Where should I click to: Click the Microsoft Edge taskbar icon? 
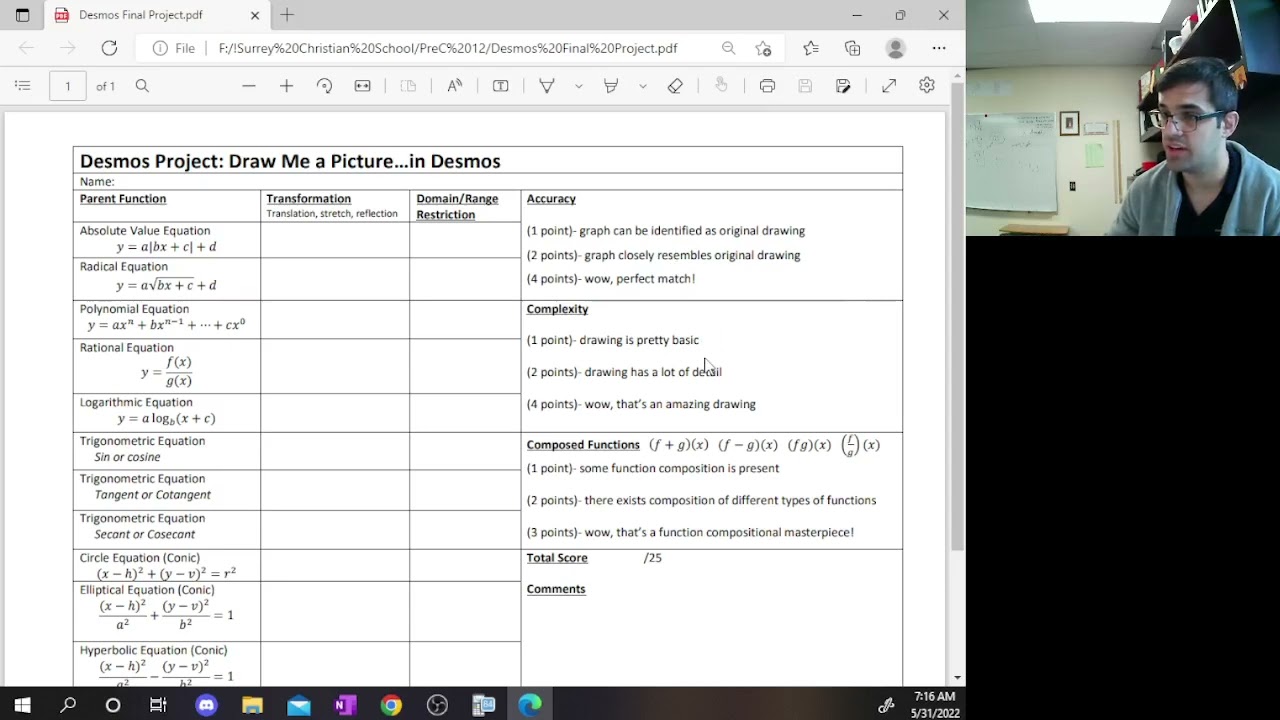coord(530,705)
